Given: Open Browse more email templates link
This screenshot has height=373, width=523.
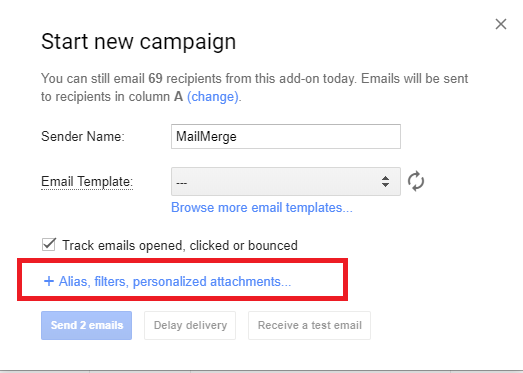Looking at the screenshot, I should coord(262,208).
